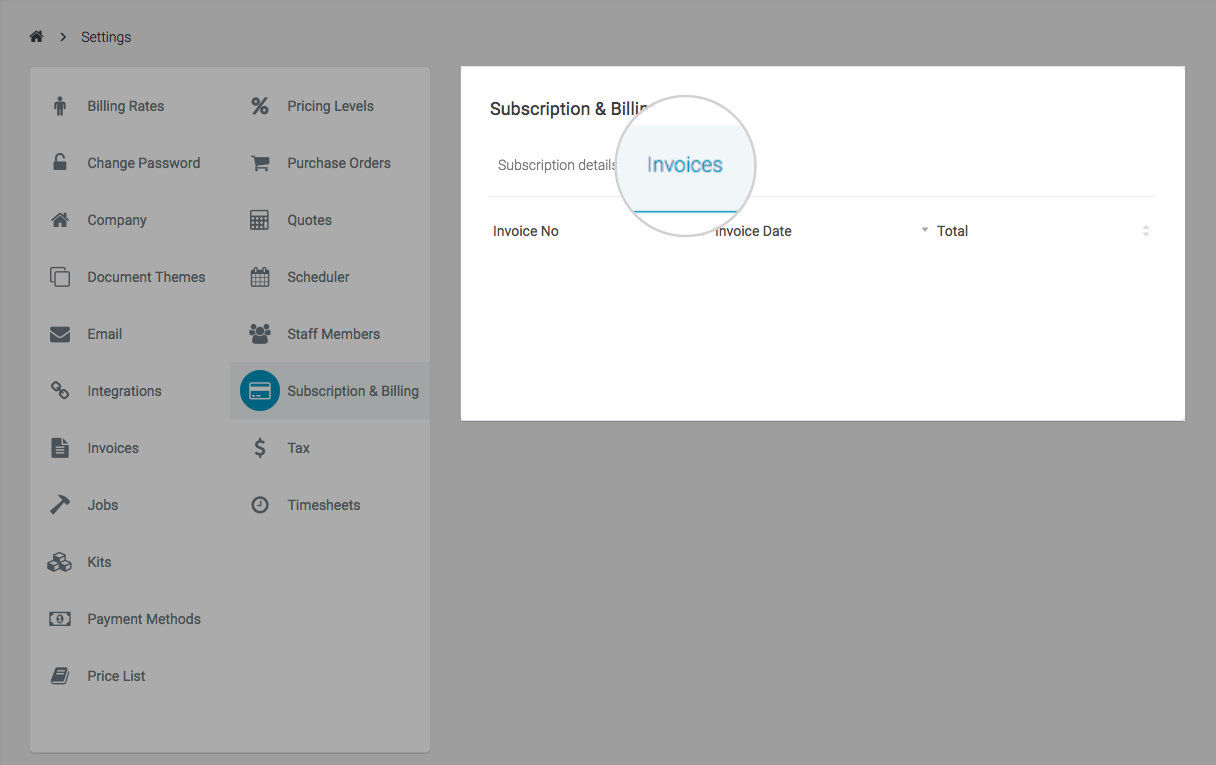Open Quotes settings
Screen dimensions: 1216x765
click(309, 220)
